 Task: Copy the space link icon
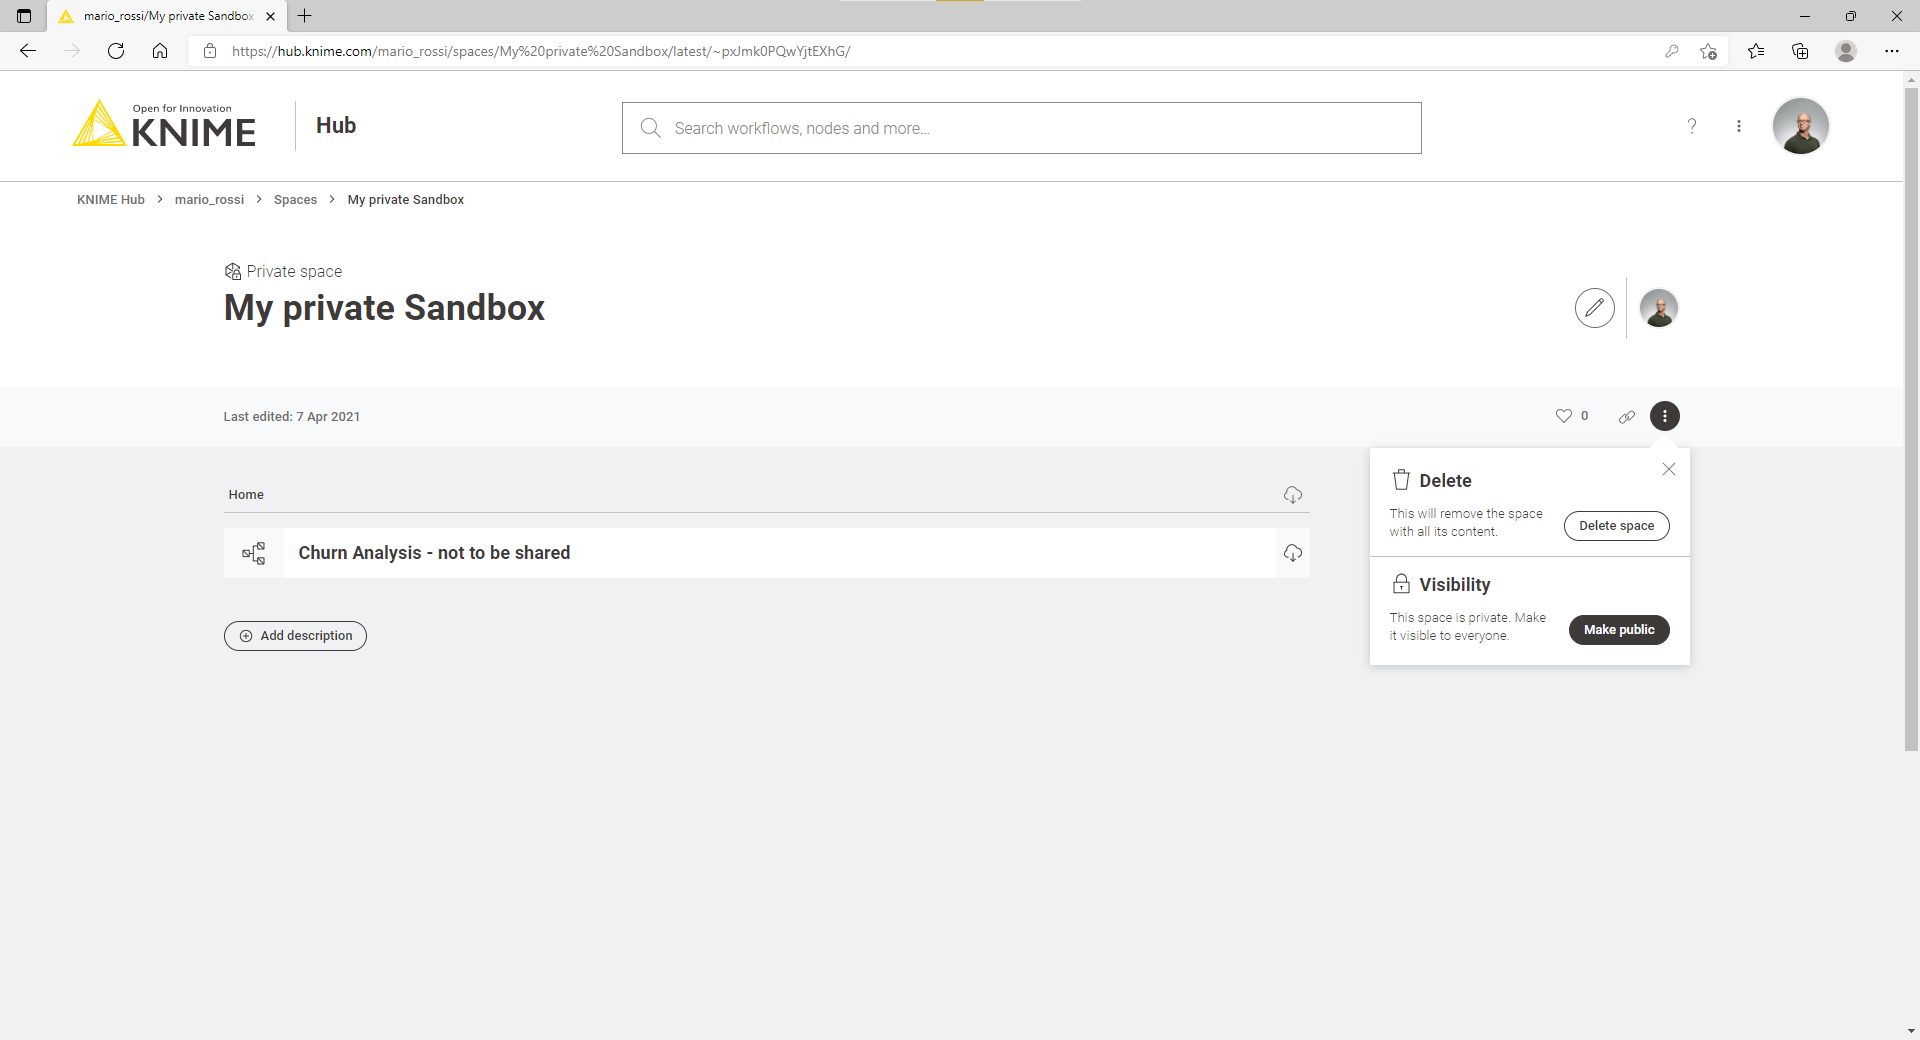pos(1627,416)
